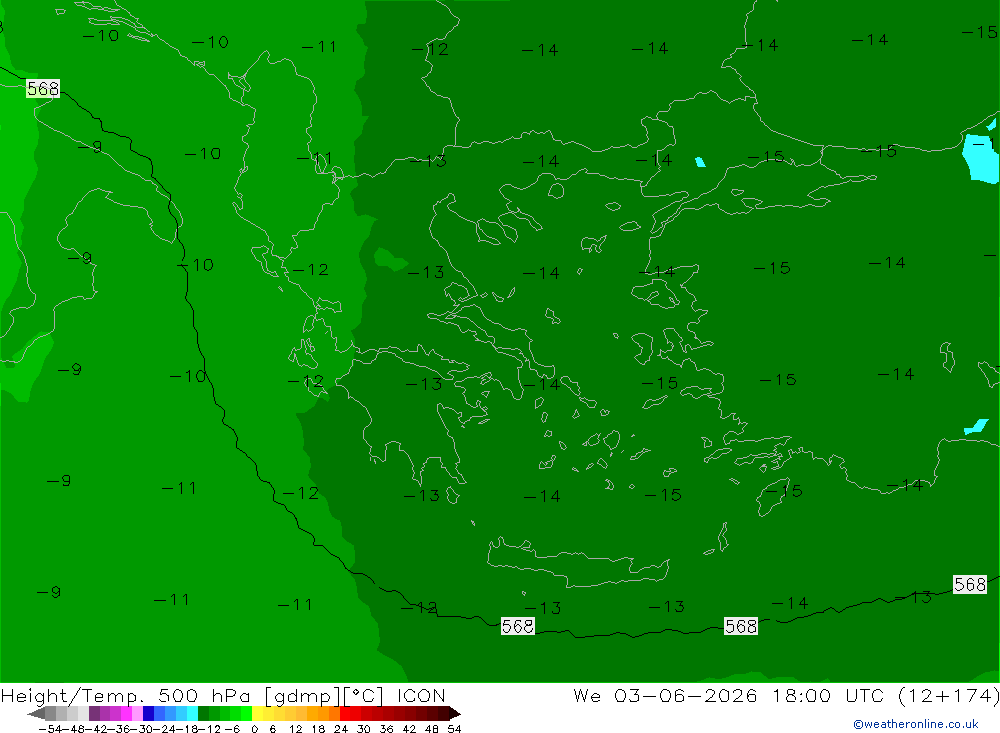Click the We 03-06-2026 forecast date
Image resolution: width=1000 pixels, height=733 pixels.
pos(665,695)
